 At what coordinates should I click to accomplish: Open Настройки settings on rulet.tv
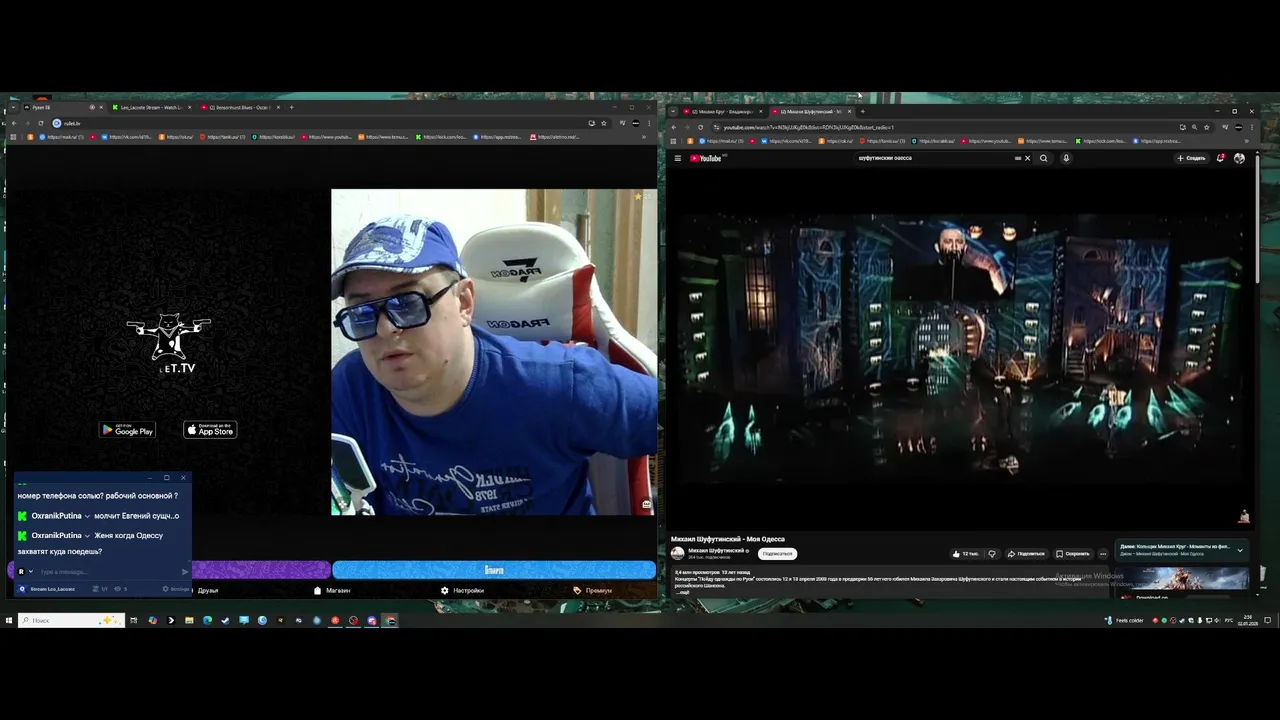tap(462, 590)
